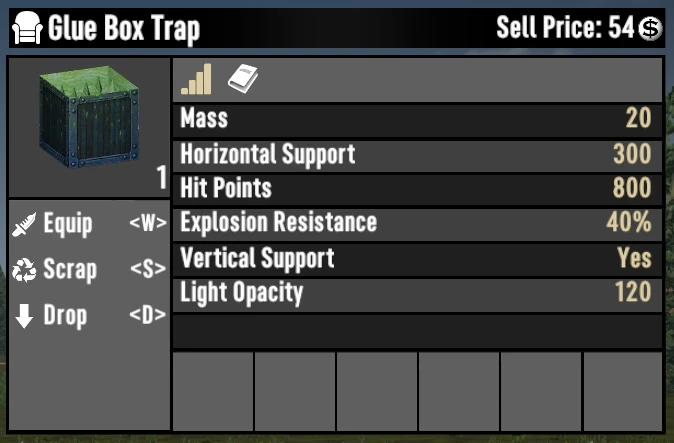674x443 pixels.
Task: Choose the Drop action
Action: point(89,316)
